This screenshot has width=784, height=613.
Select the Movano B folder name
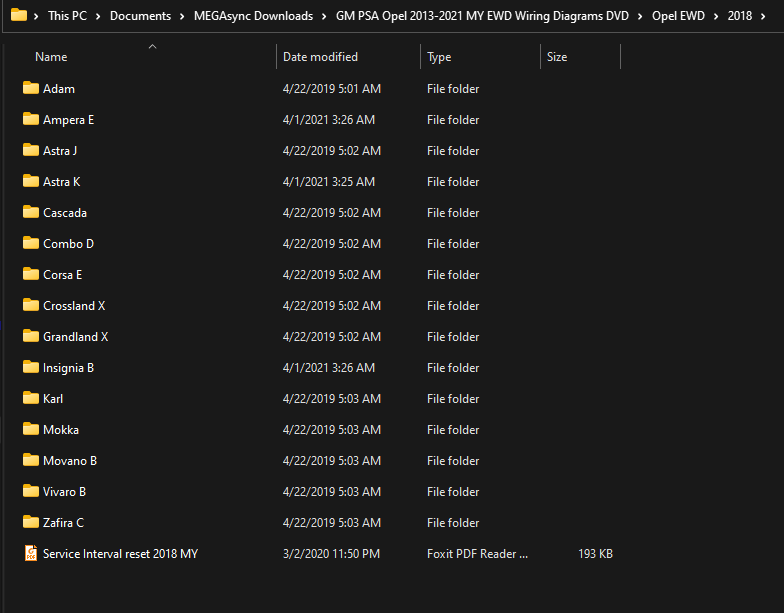(70, 460)
